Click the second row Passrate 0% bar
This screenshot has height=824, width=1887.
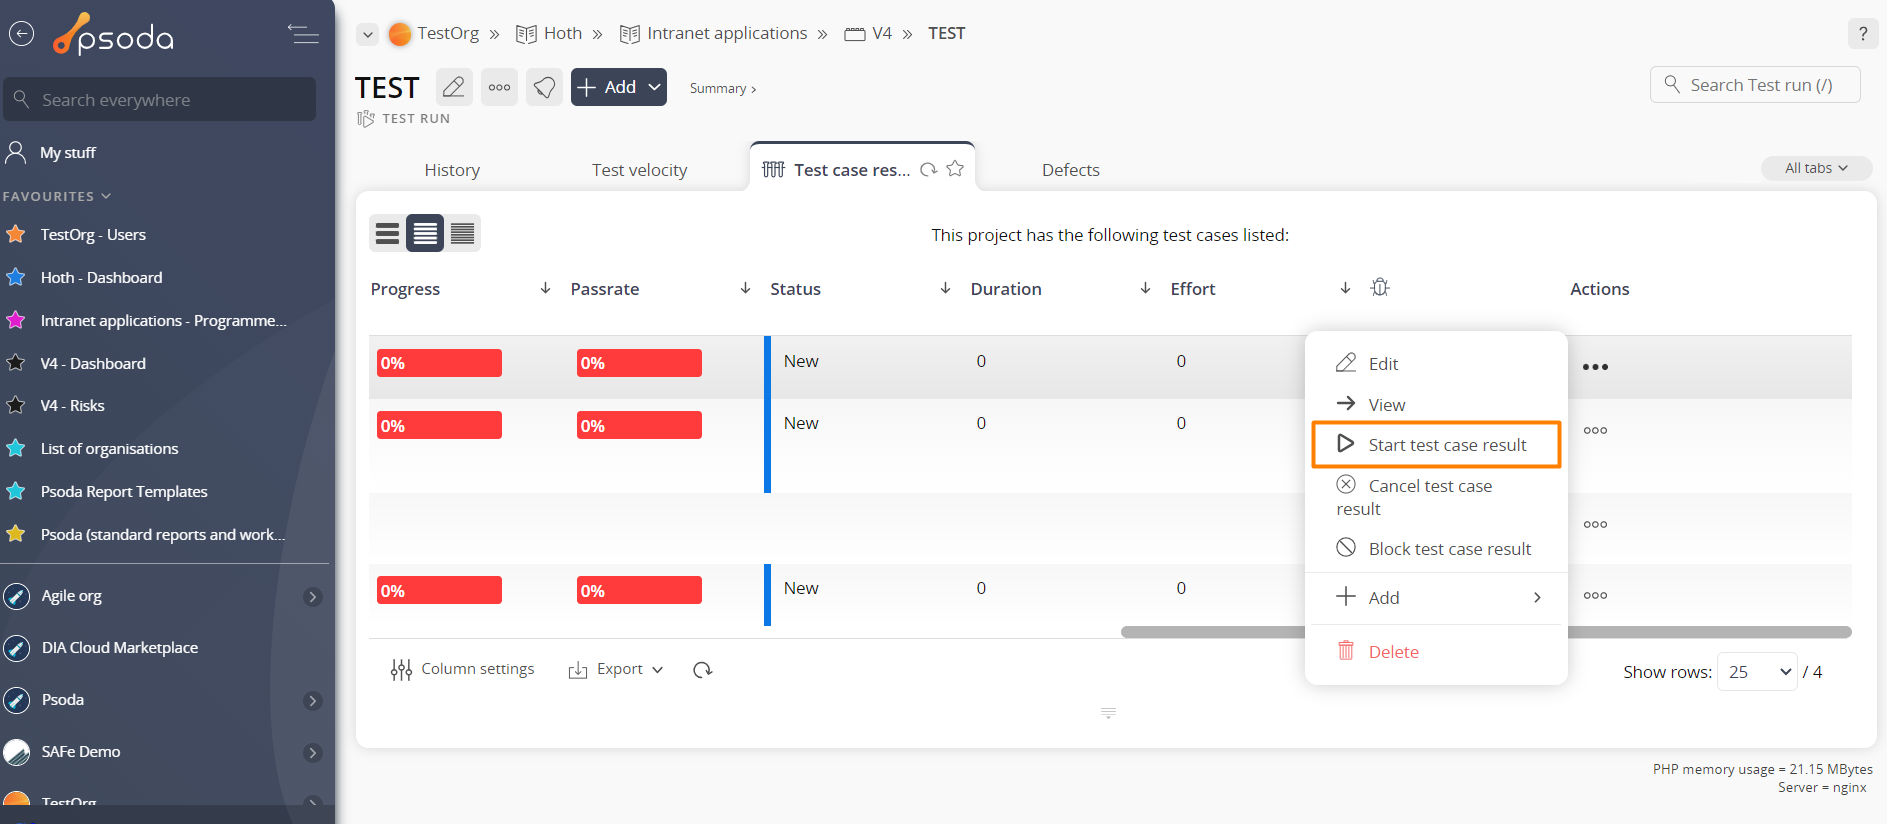(x=639, y=426)
